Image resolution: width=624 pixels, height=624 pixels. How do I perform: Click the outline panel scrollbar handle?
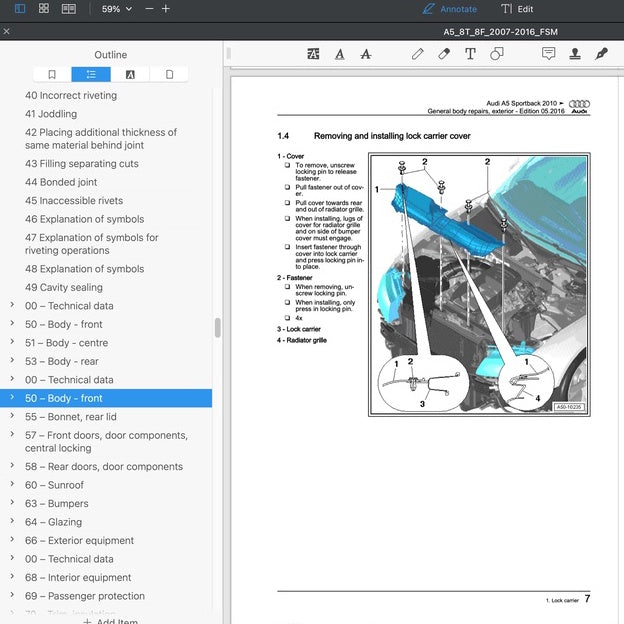[x=217, y=328]
